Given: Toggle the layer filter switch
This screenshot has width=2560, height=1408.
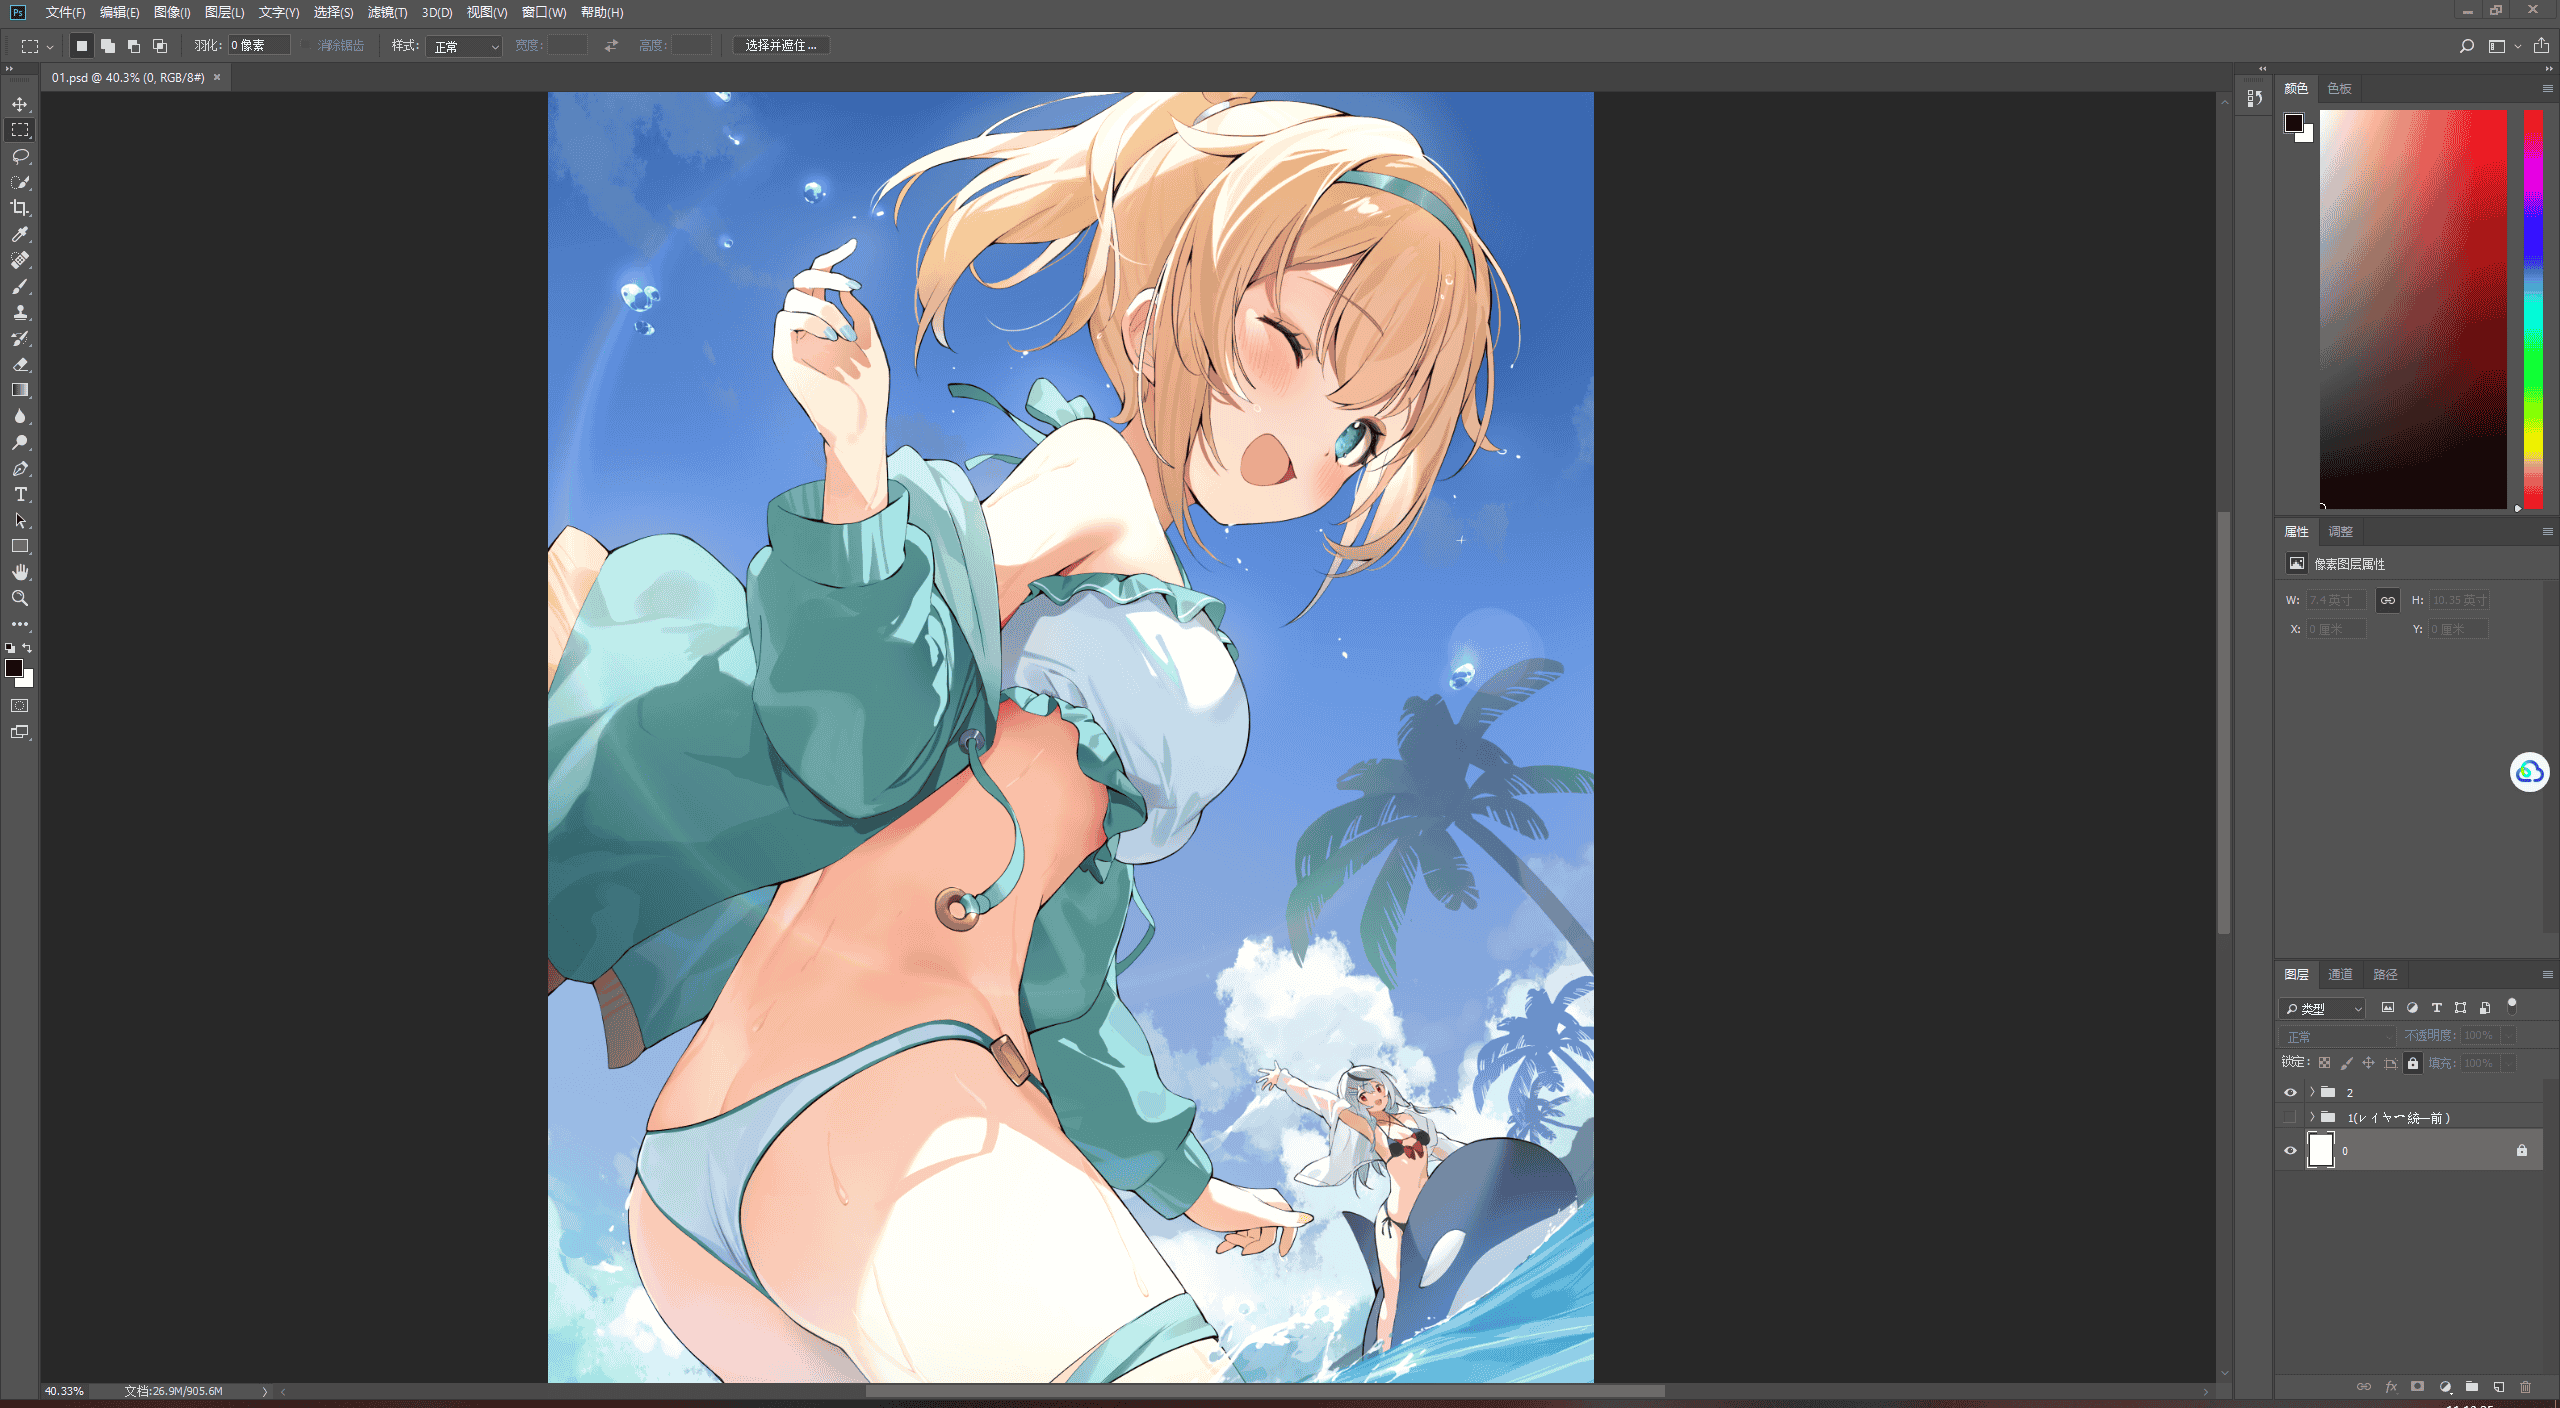Looking at the screenshot, I should (2512, 1006).
